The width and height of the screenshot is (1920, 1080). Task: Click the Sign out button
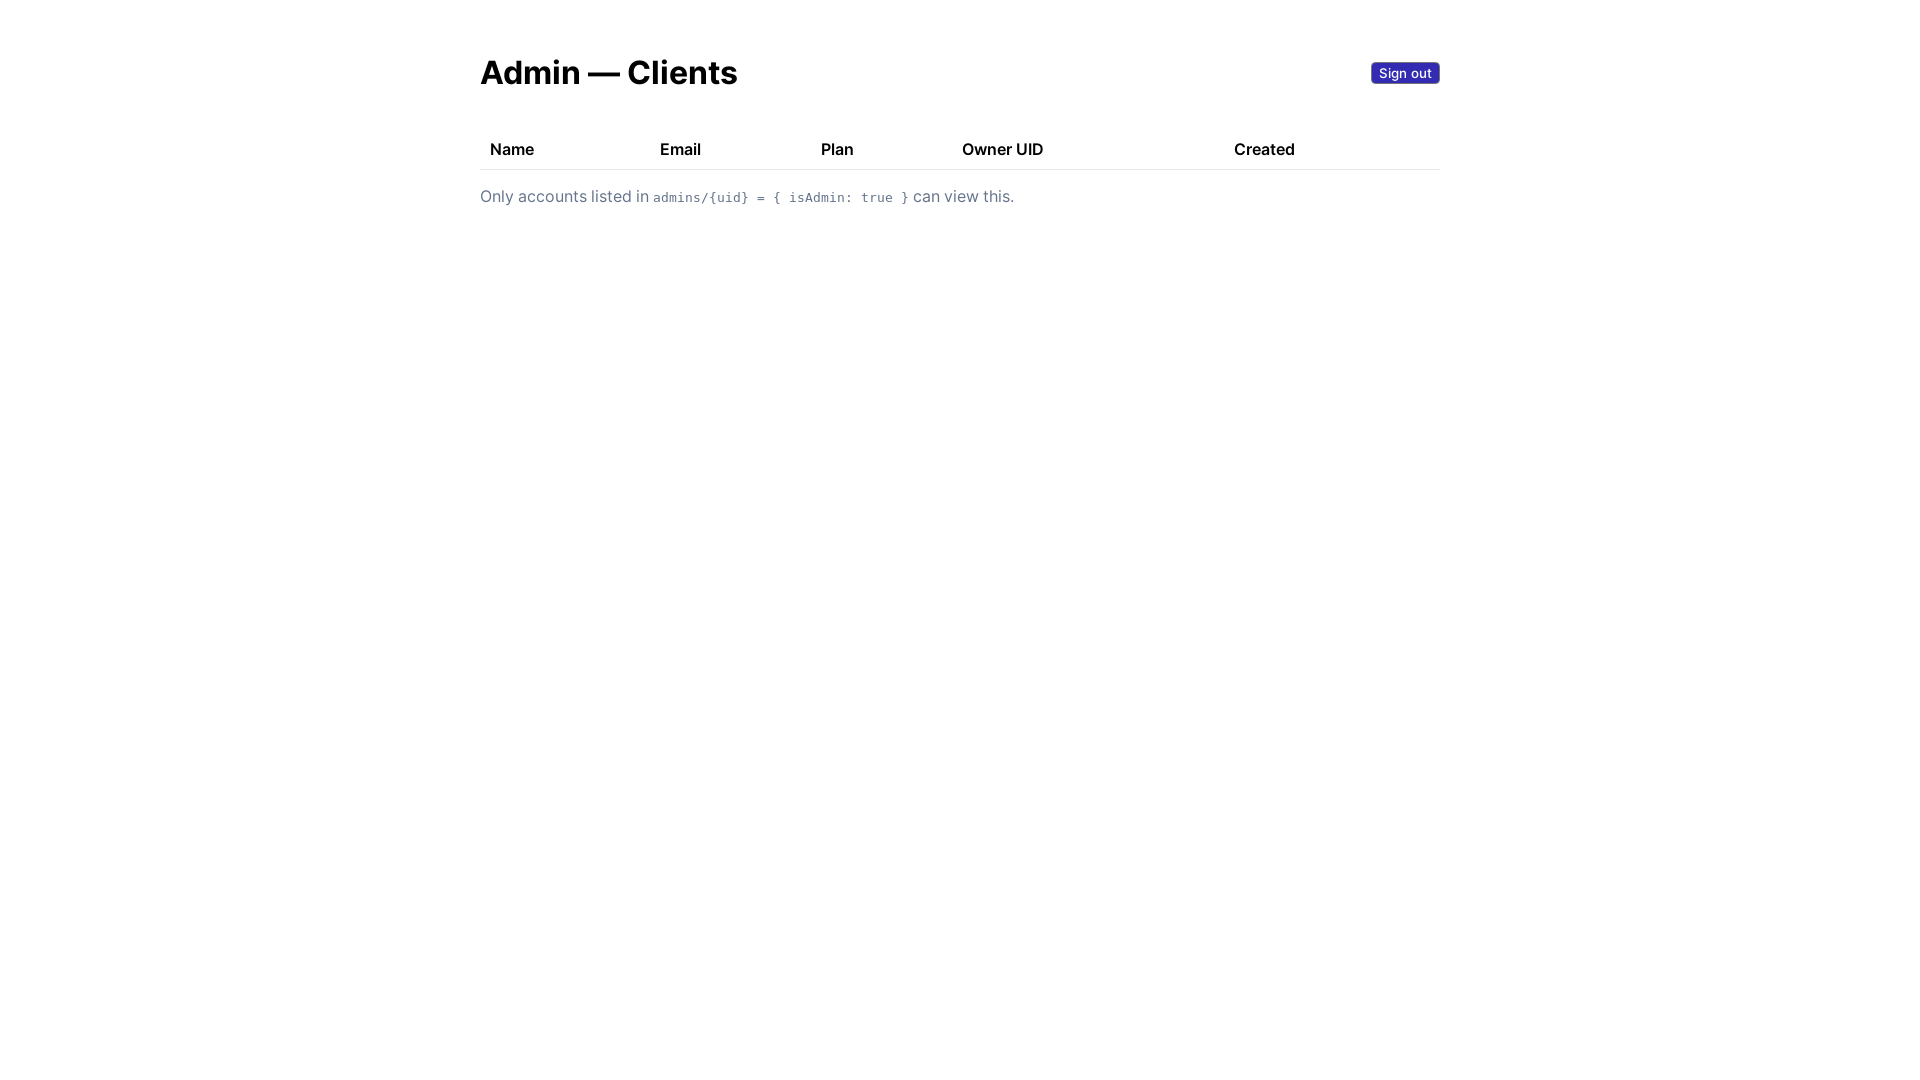[1405, 73]
